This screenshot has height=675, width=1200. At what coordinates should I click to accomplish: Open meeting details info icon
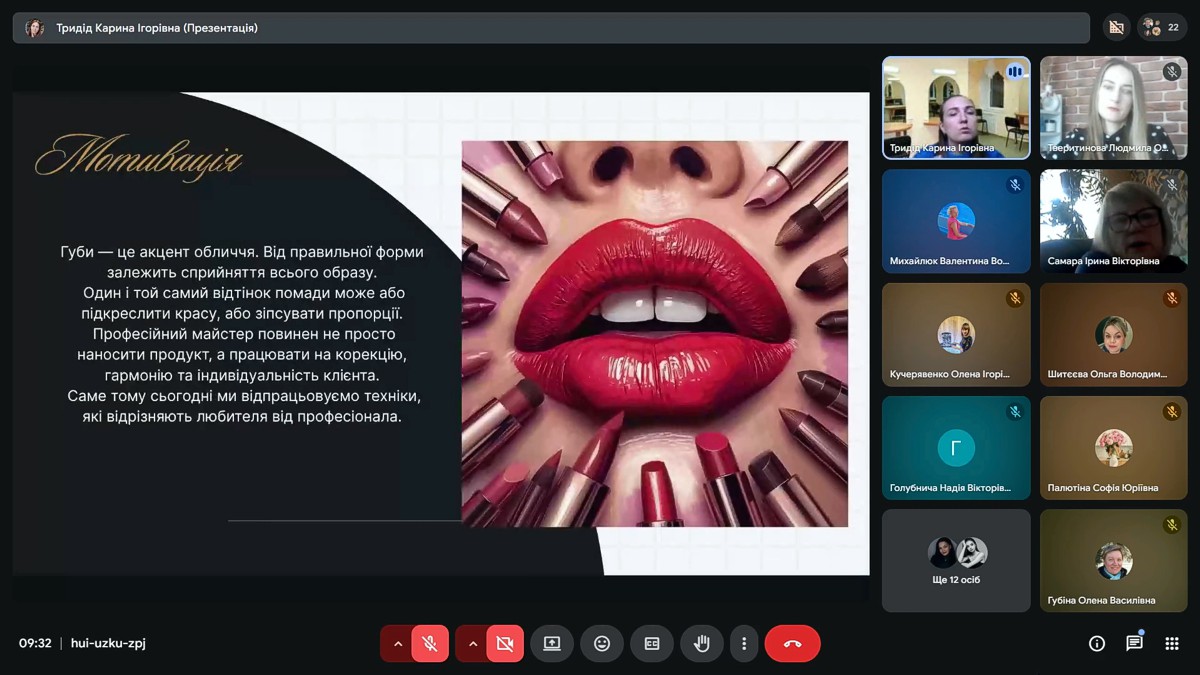(x=1097, y=644)
